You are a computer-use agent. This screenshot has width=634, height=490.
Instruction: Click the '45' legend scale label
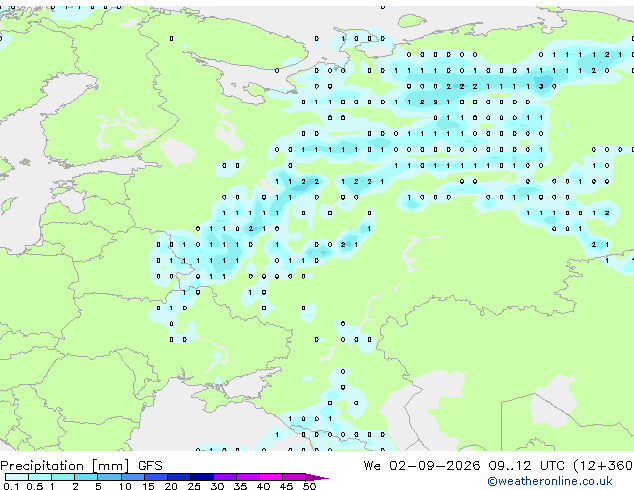pos(286,486)
